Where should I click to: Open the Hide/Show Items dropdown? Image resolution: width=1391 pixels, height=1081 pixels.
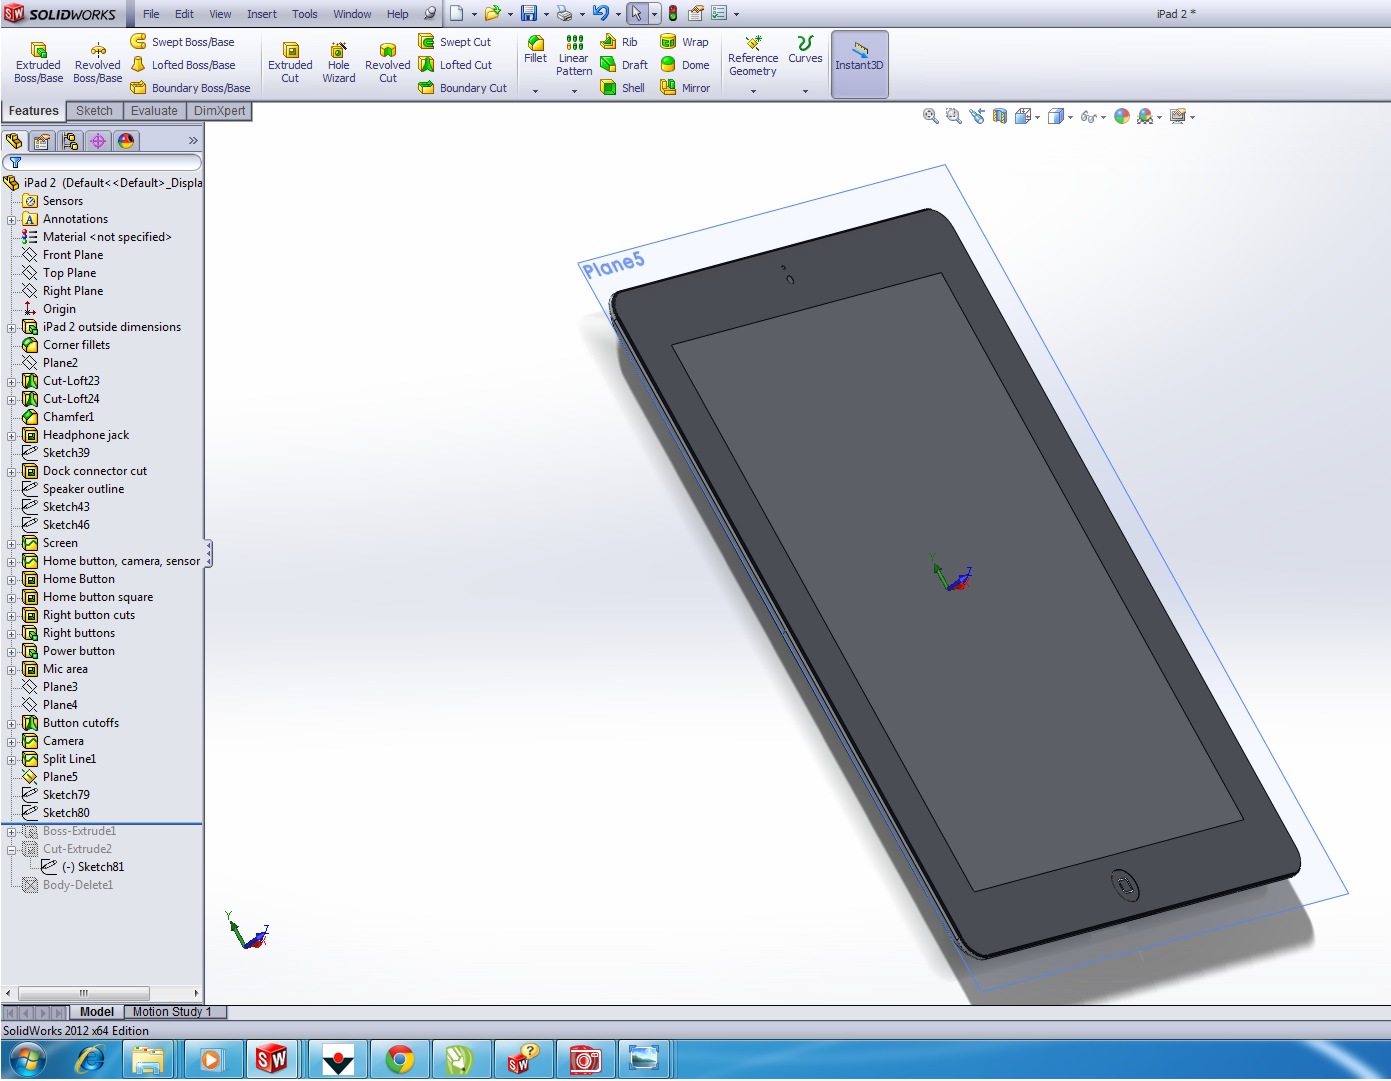click(x=1103, y=117)
